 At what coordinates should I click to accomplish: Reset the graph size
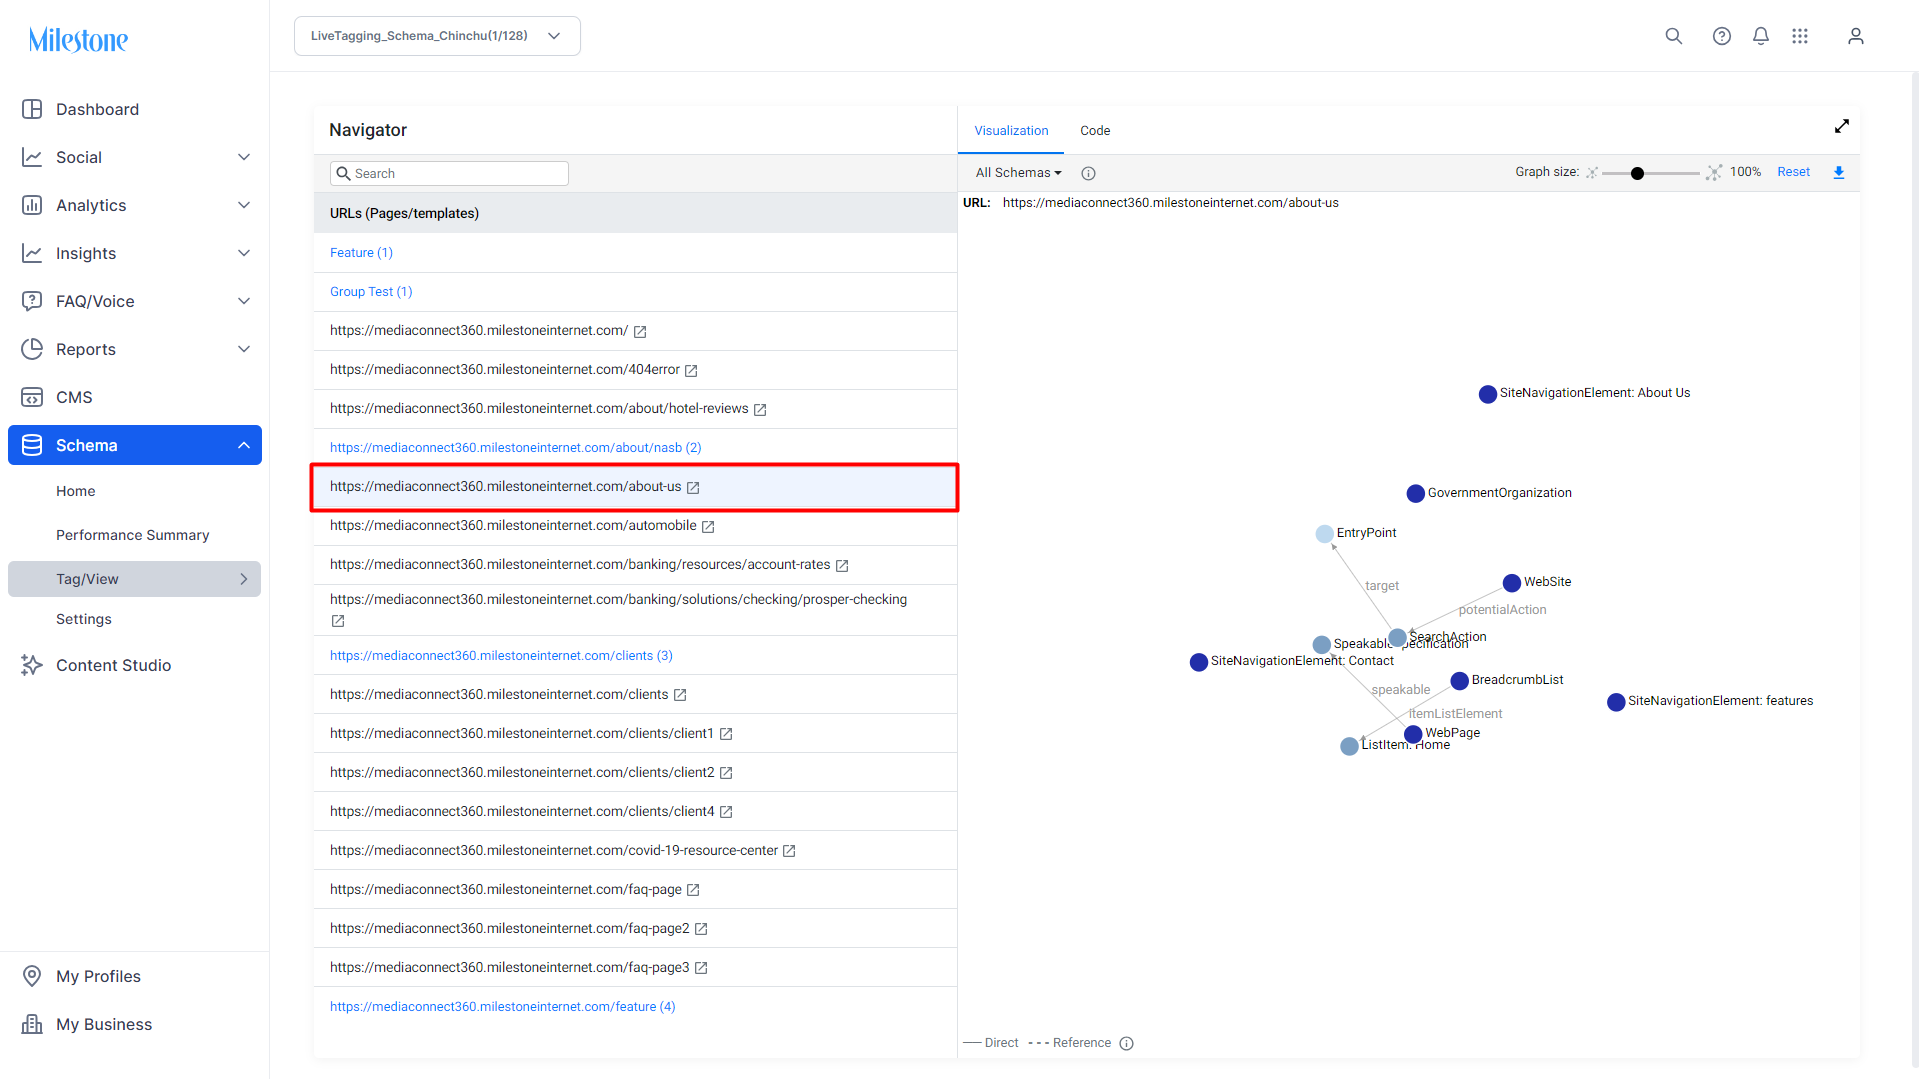[1793, 172]
